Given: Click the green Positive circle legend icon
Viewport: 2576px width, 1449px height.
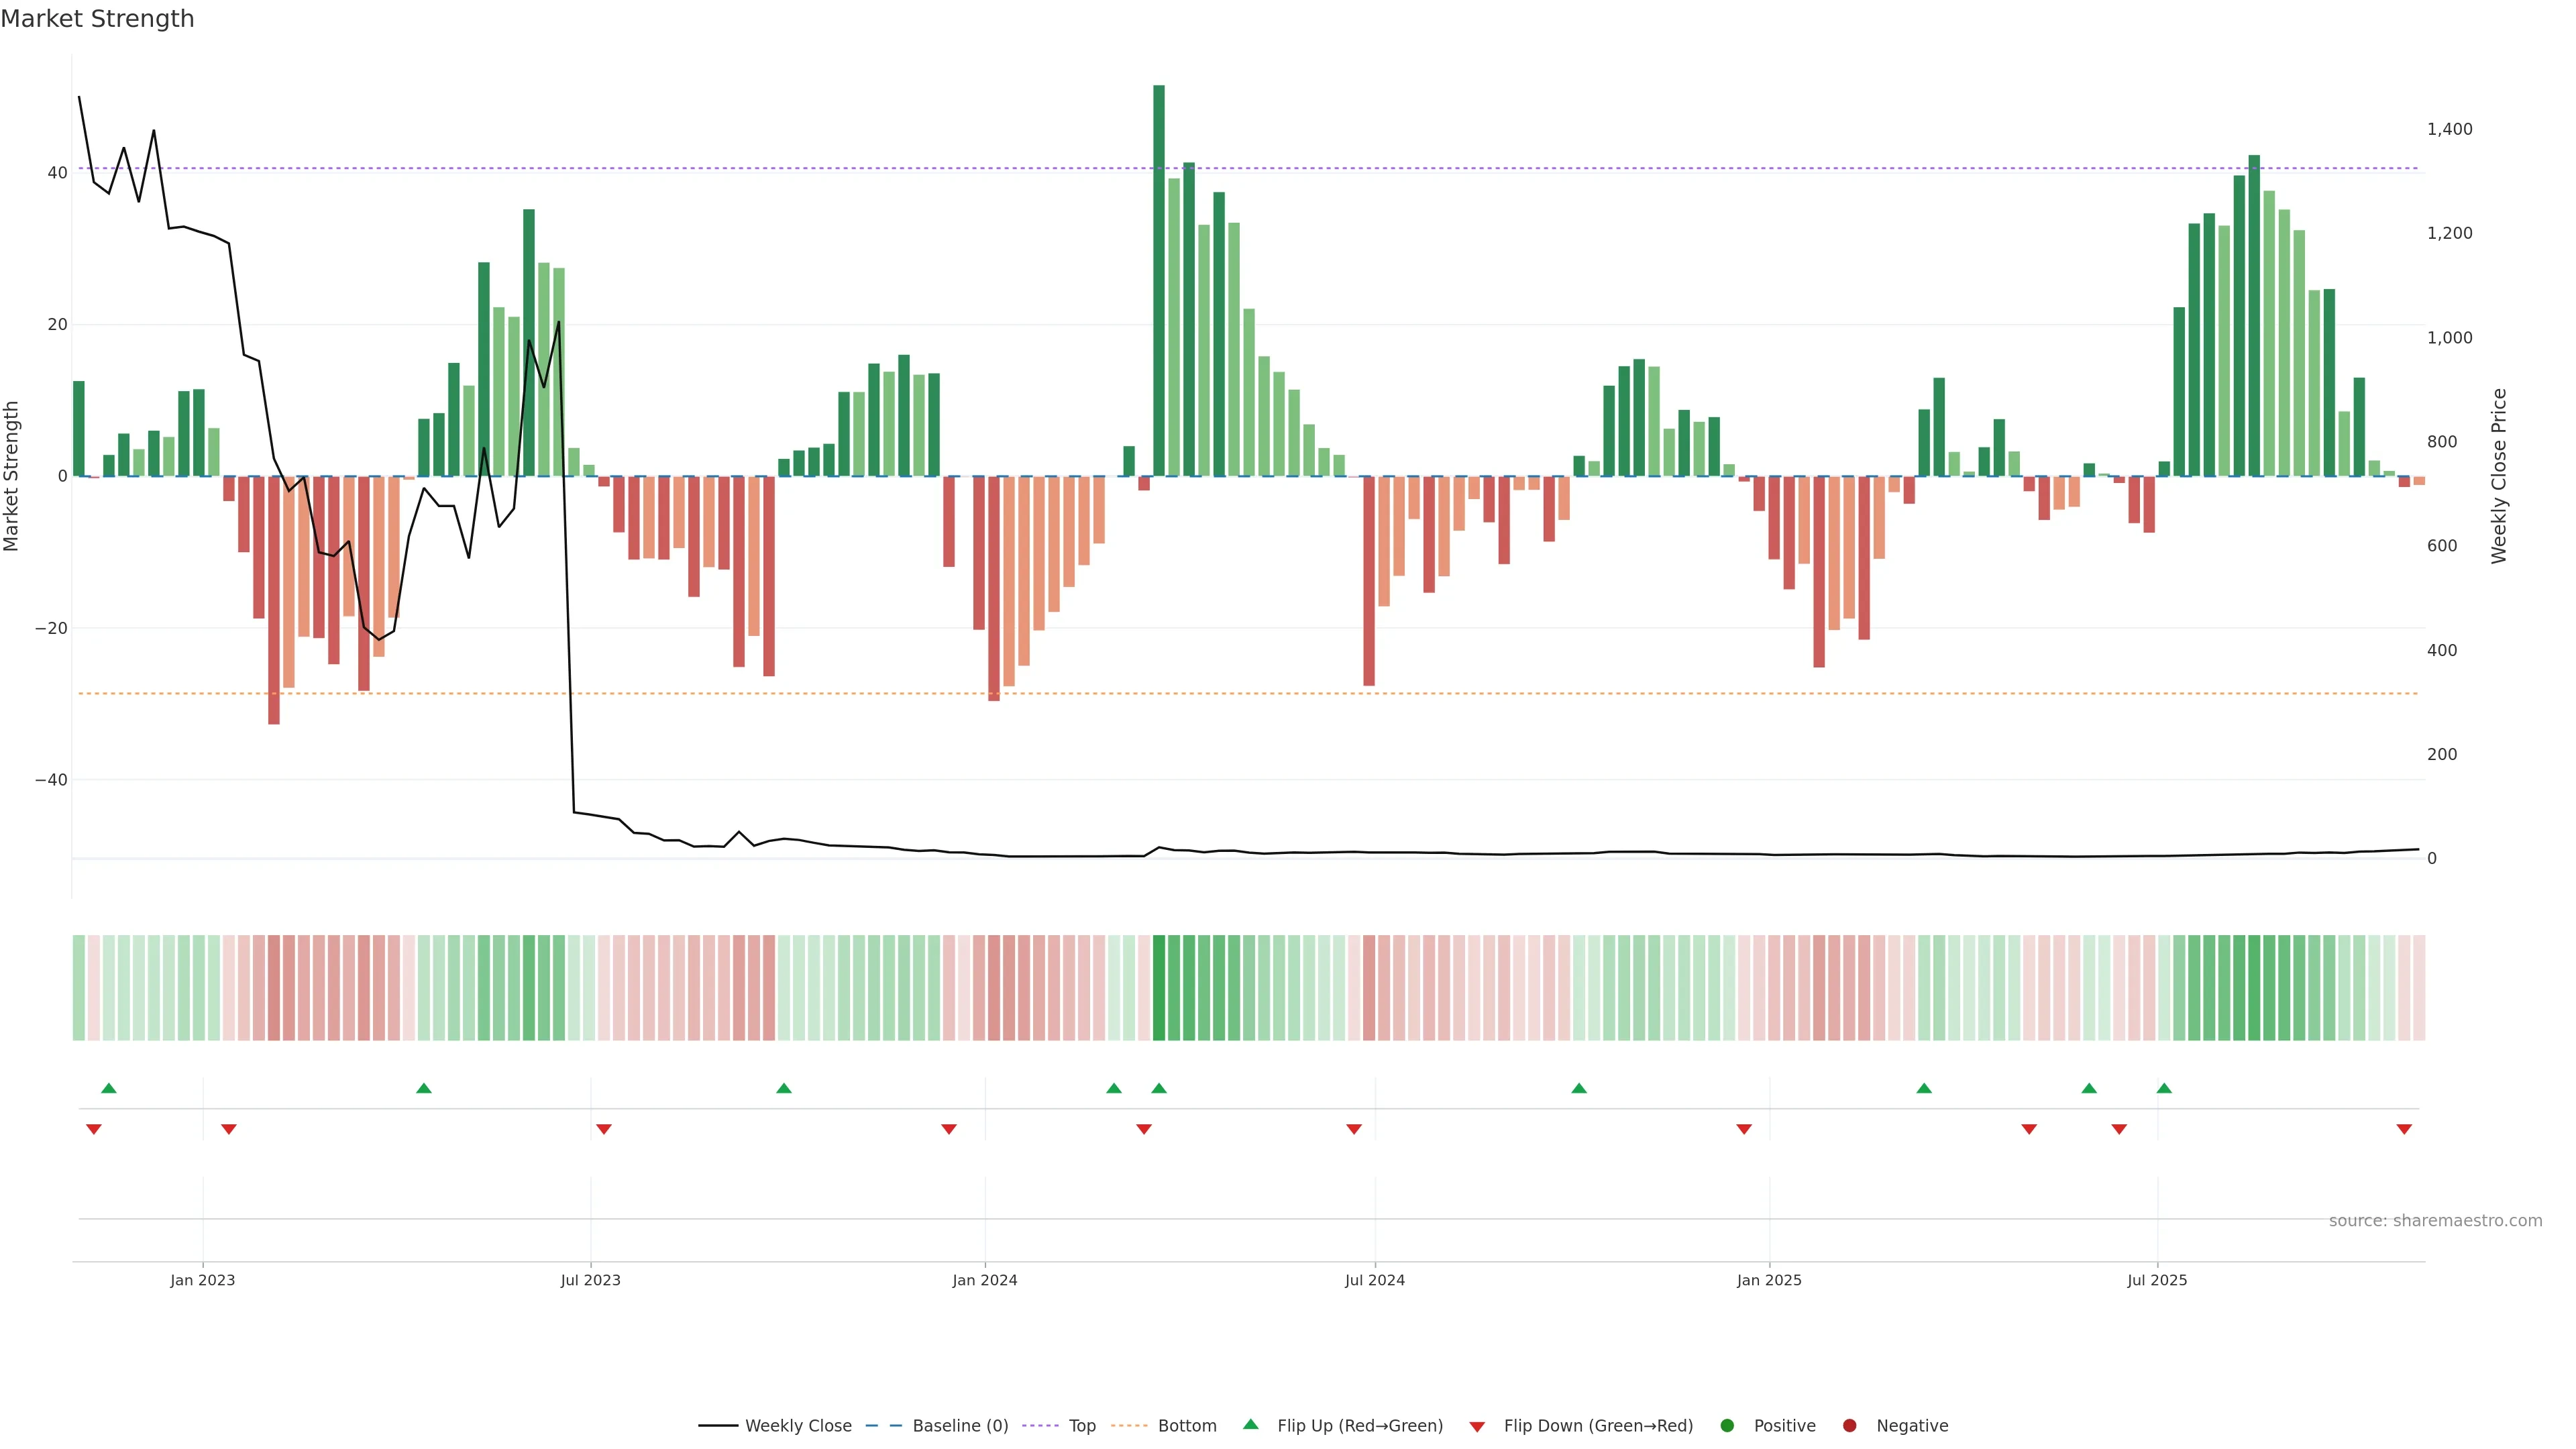Looking at the screenshot, I should [1727, 1425].
